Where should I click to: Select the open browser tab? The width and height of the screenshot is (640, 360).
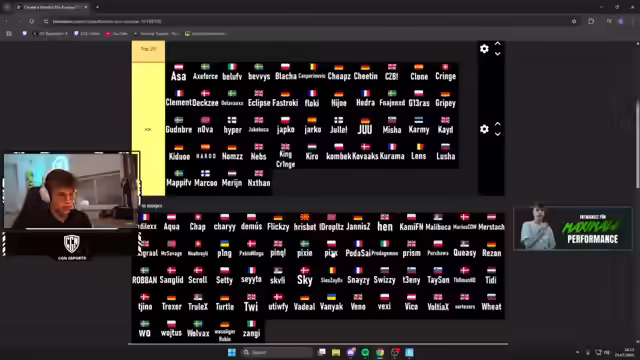52,7
